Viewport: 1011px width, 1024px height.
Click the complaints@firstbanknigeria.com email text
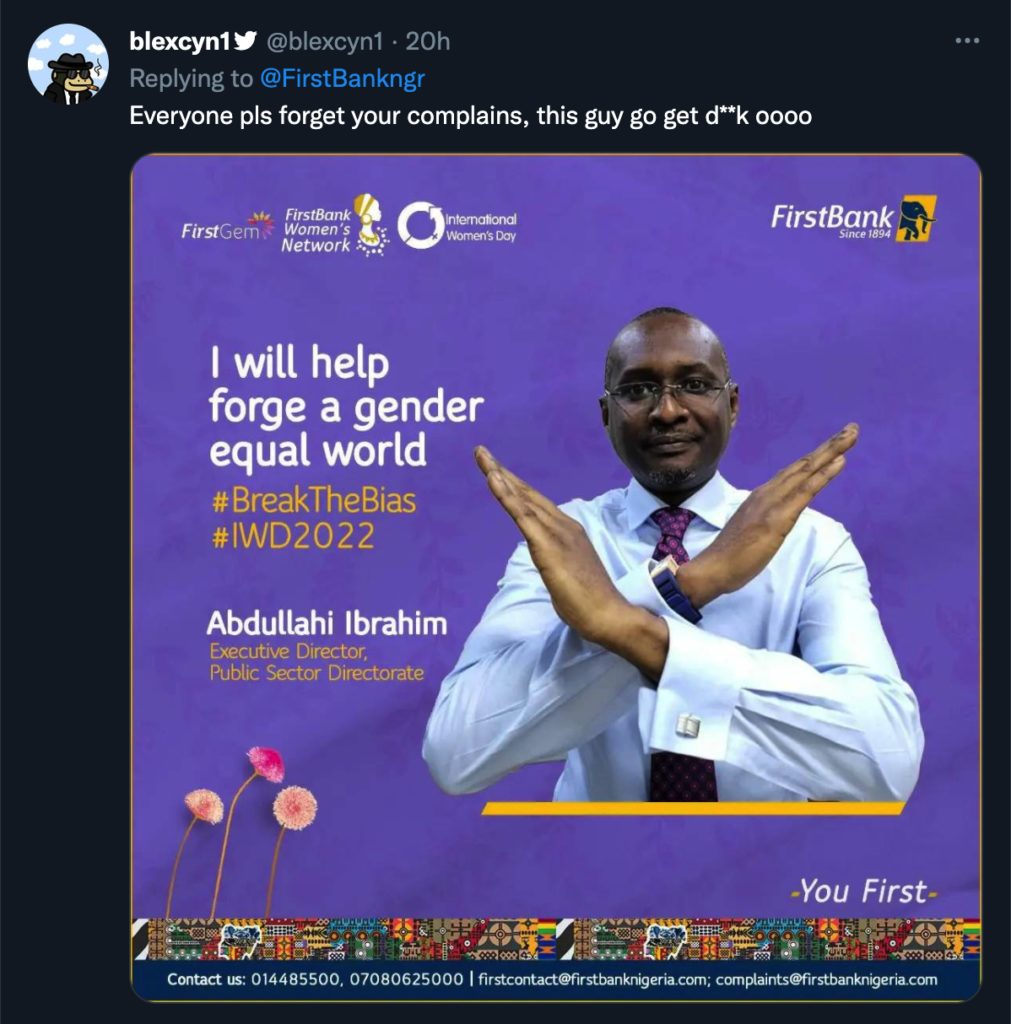[x=826, y=980]
